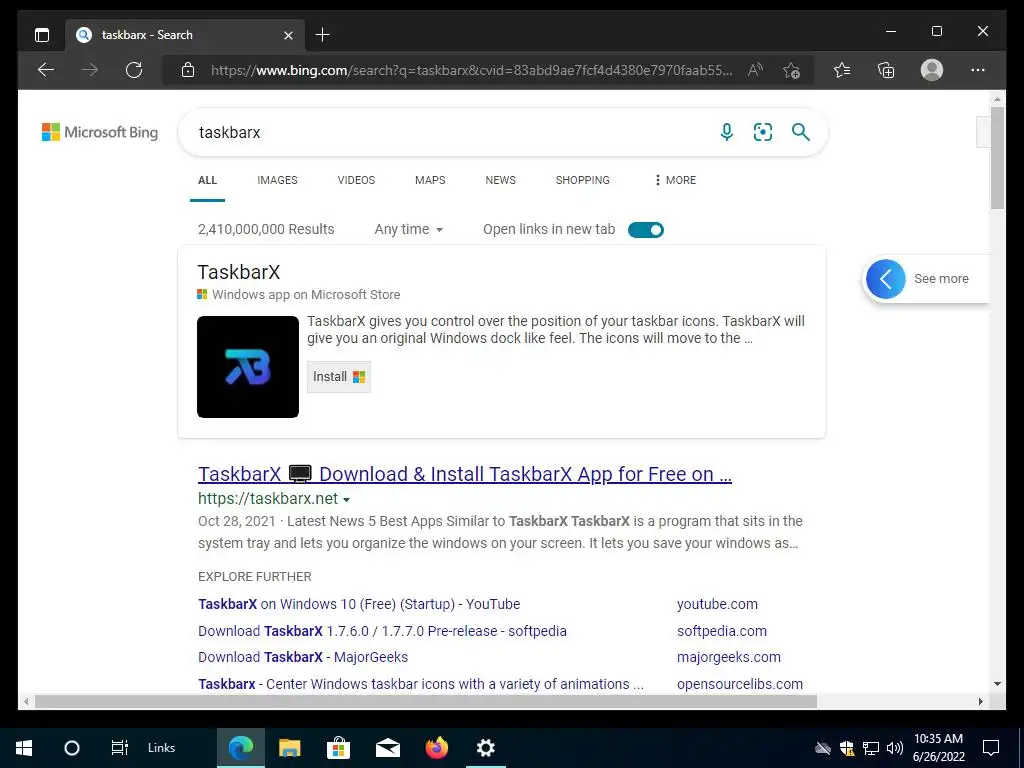Click the scroll down arrow of page
1024x768 pixels.
click(x=997, y=684)
